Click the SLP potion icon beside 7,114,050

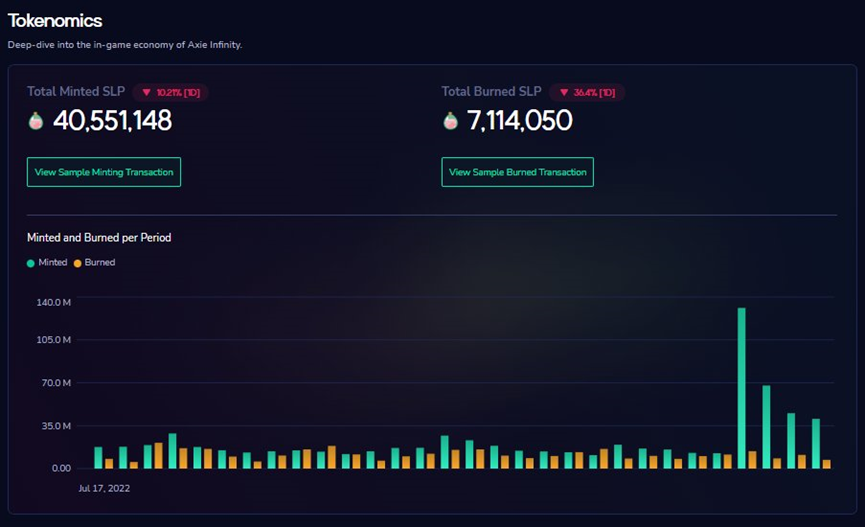[x=450, y=121]
